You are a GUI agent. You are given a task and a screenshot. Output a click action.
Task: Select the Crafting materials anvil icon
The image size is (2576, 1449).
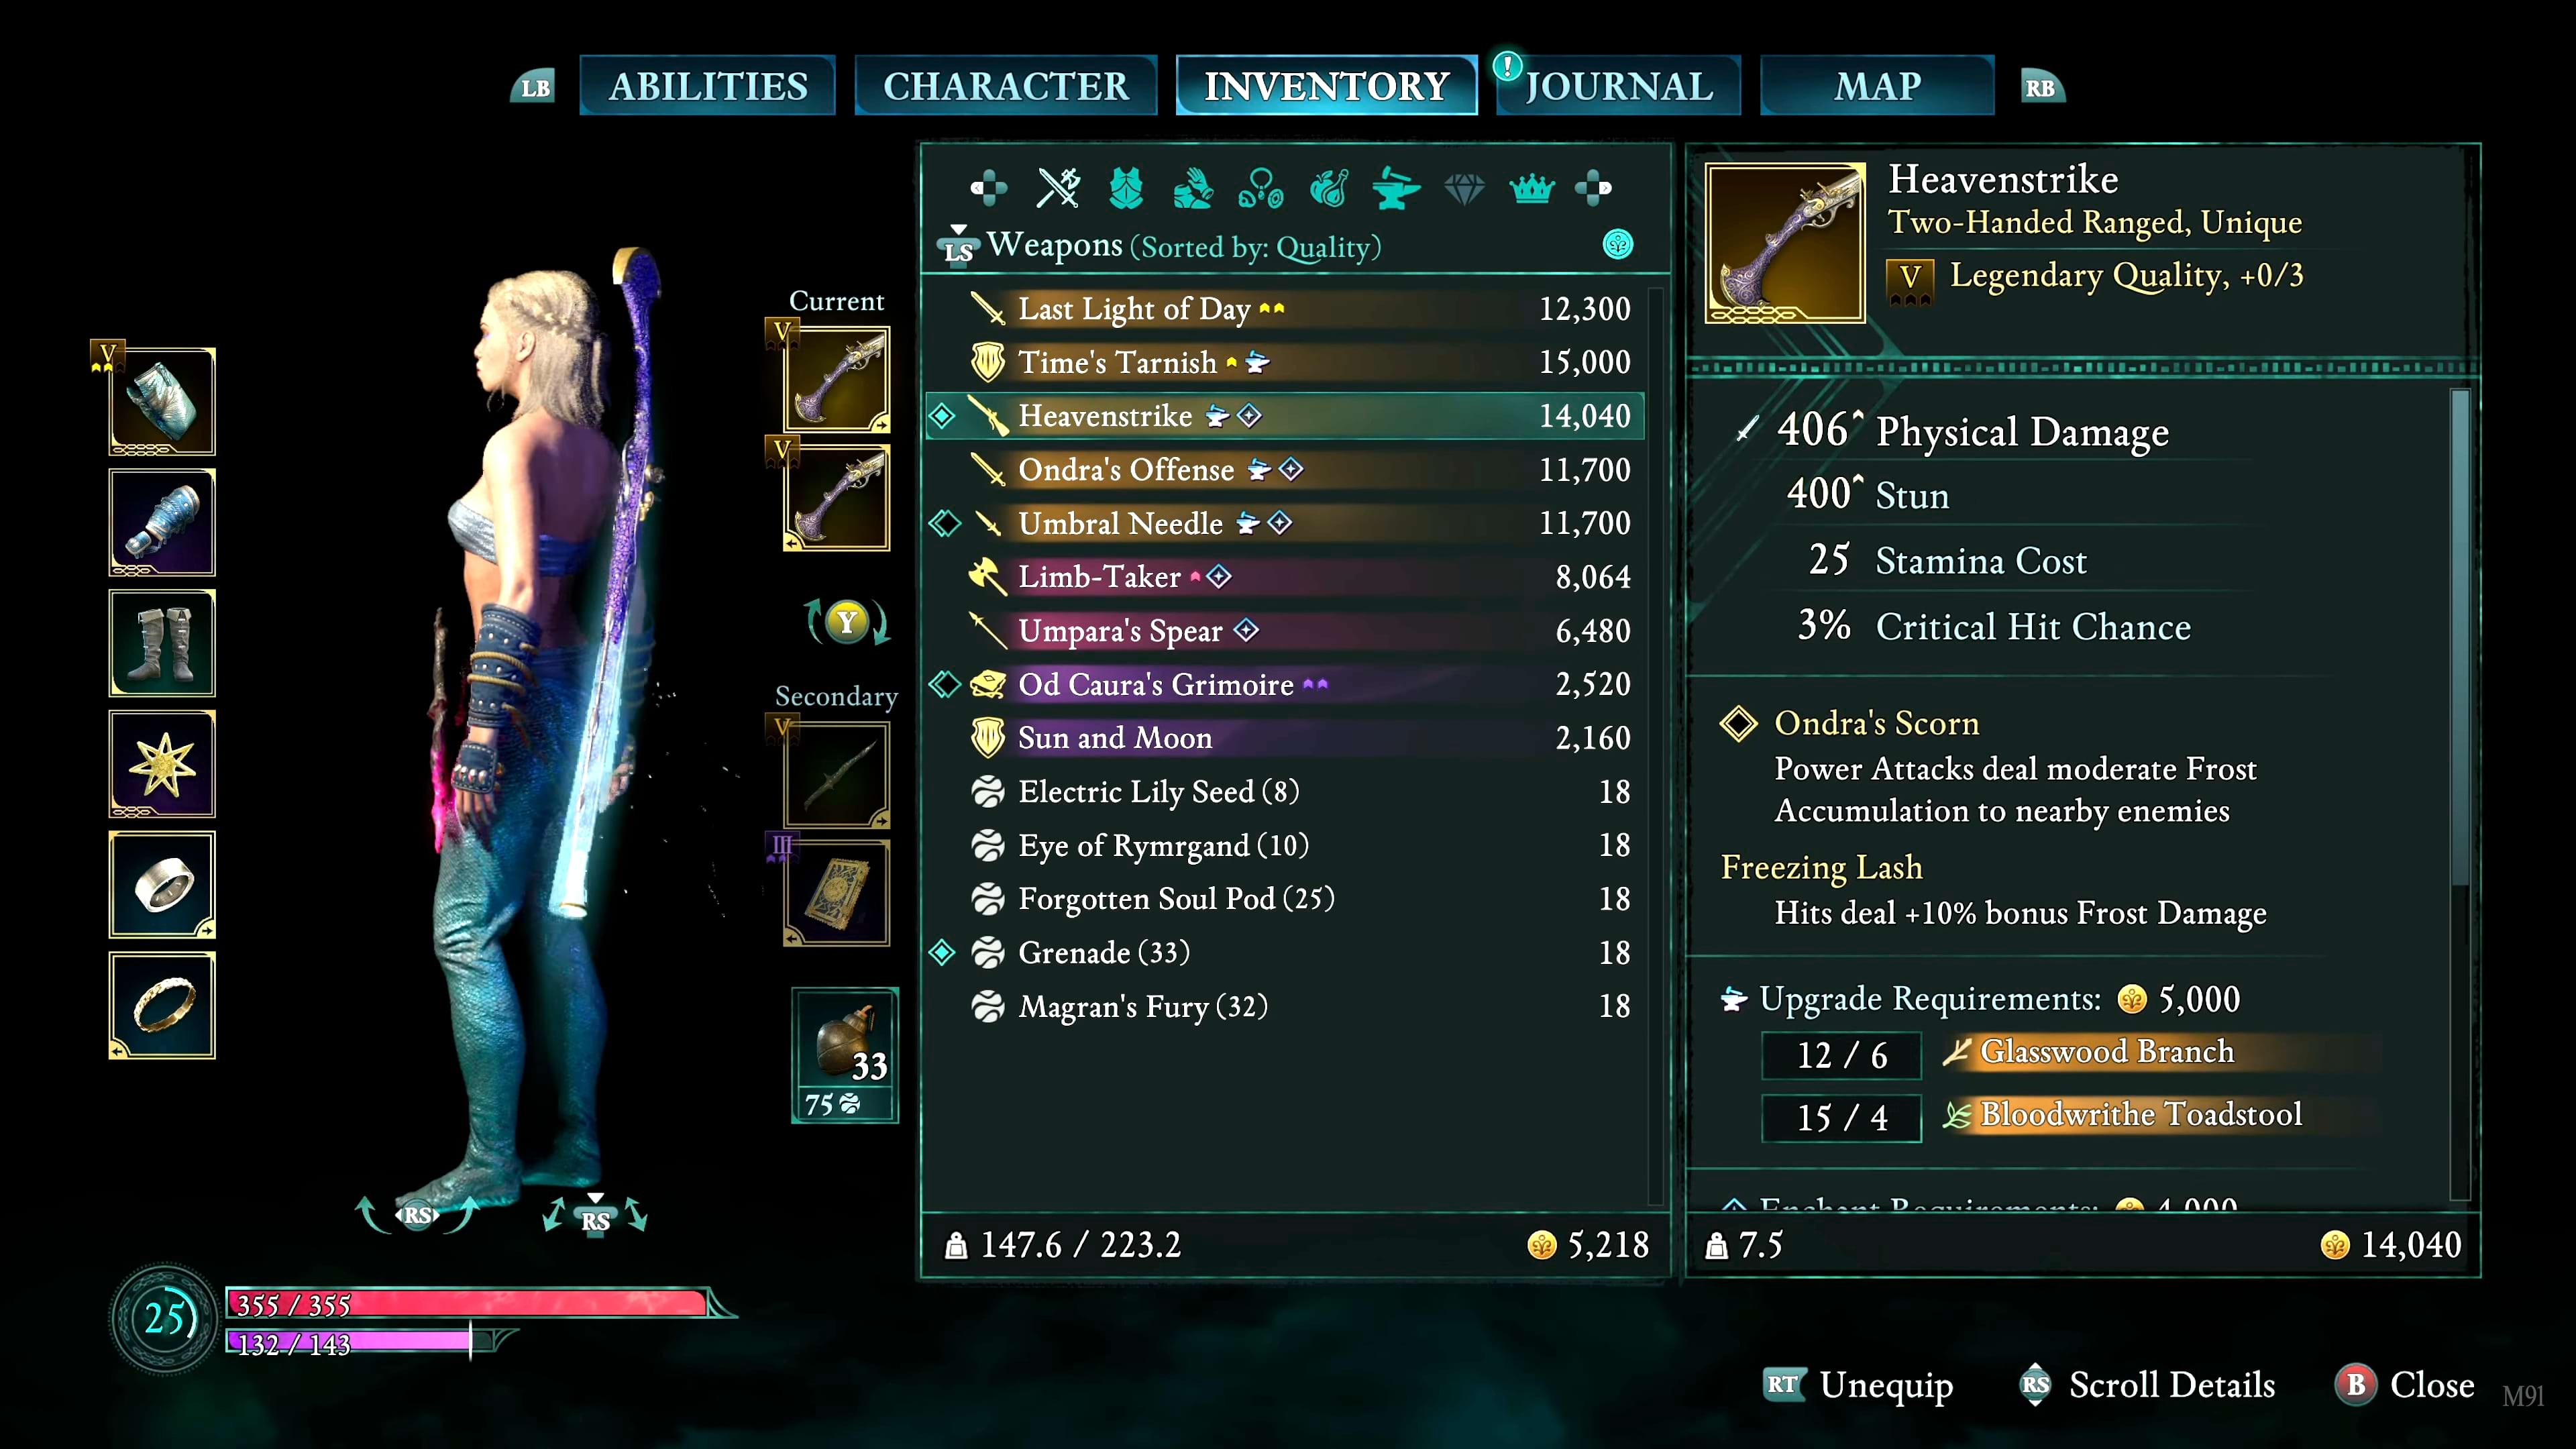1396,187
